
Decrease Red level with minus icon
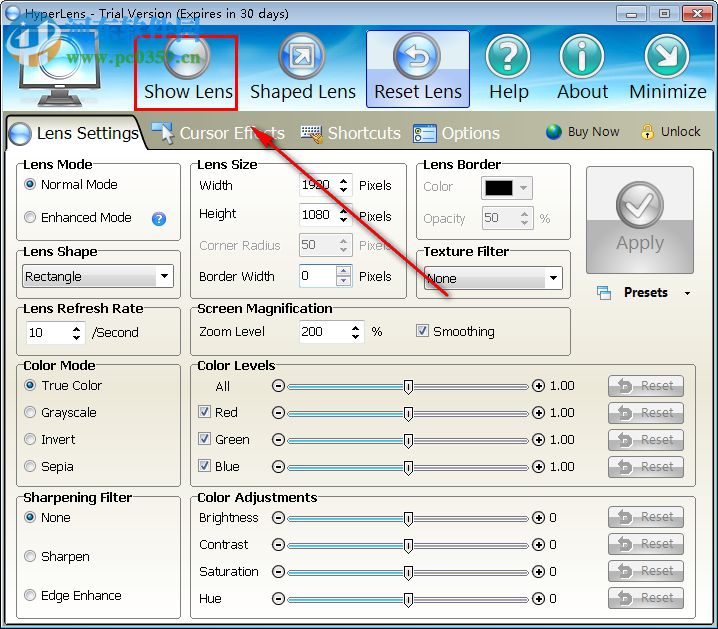pyautogui.click(x=278, y=413)
